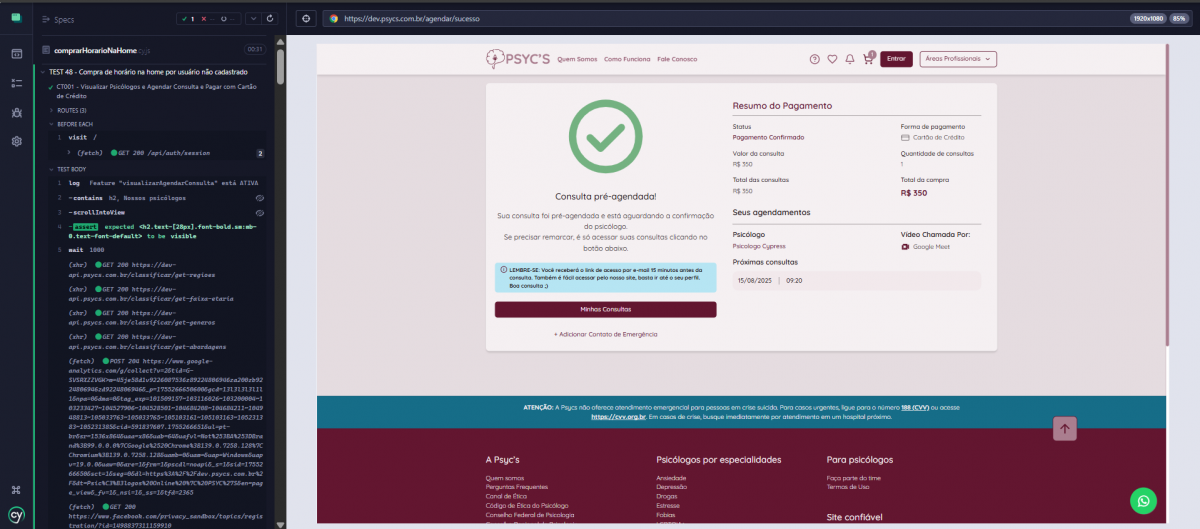Click the favorites heart icon
This screenshot has width=1200, height=529.
pyautogui.click(x=832, y=59)
